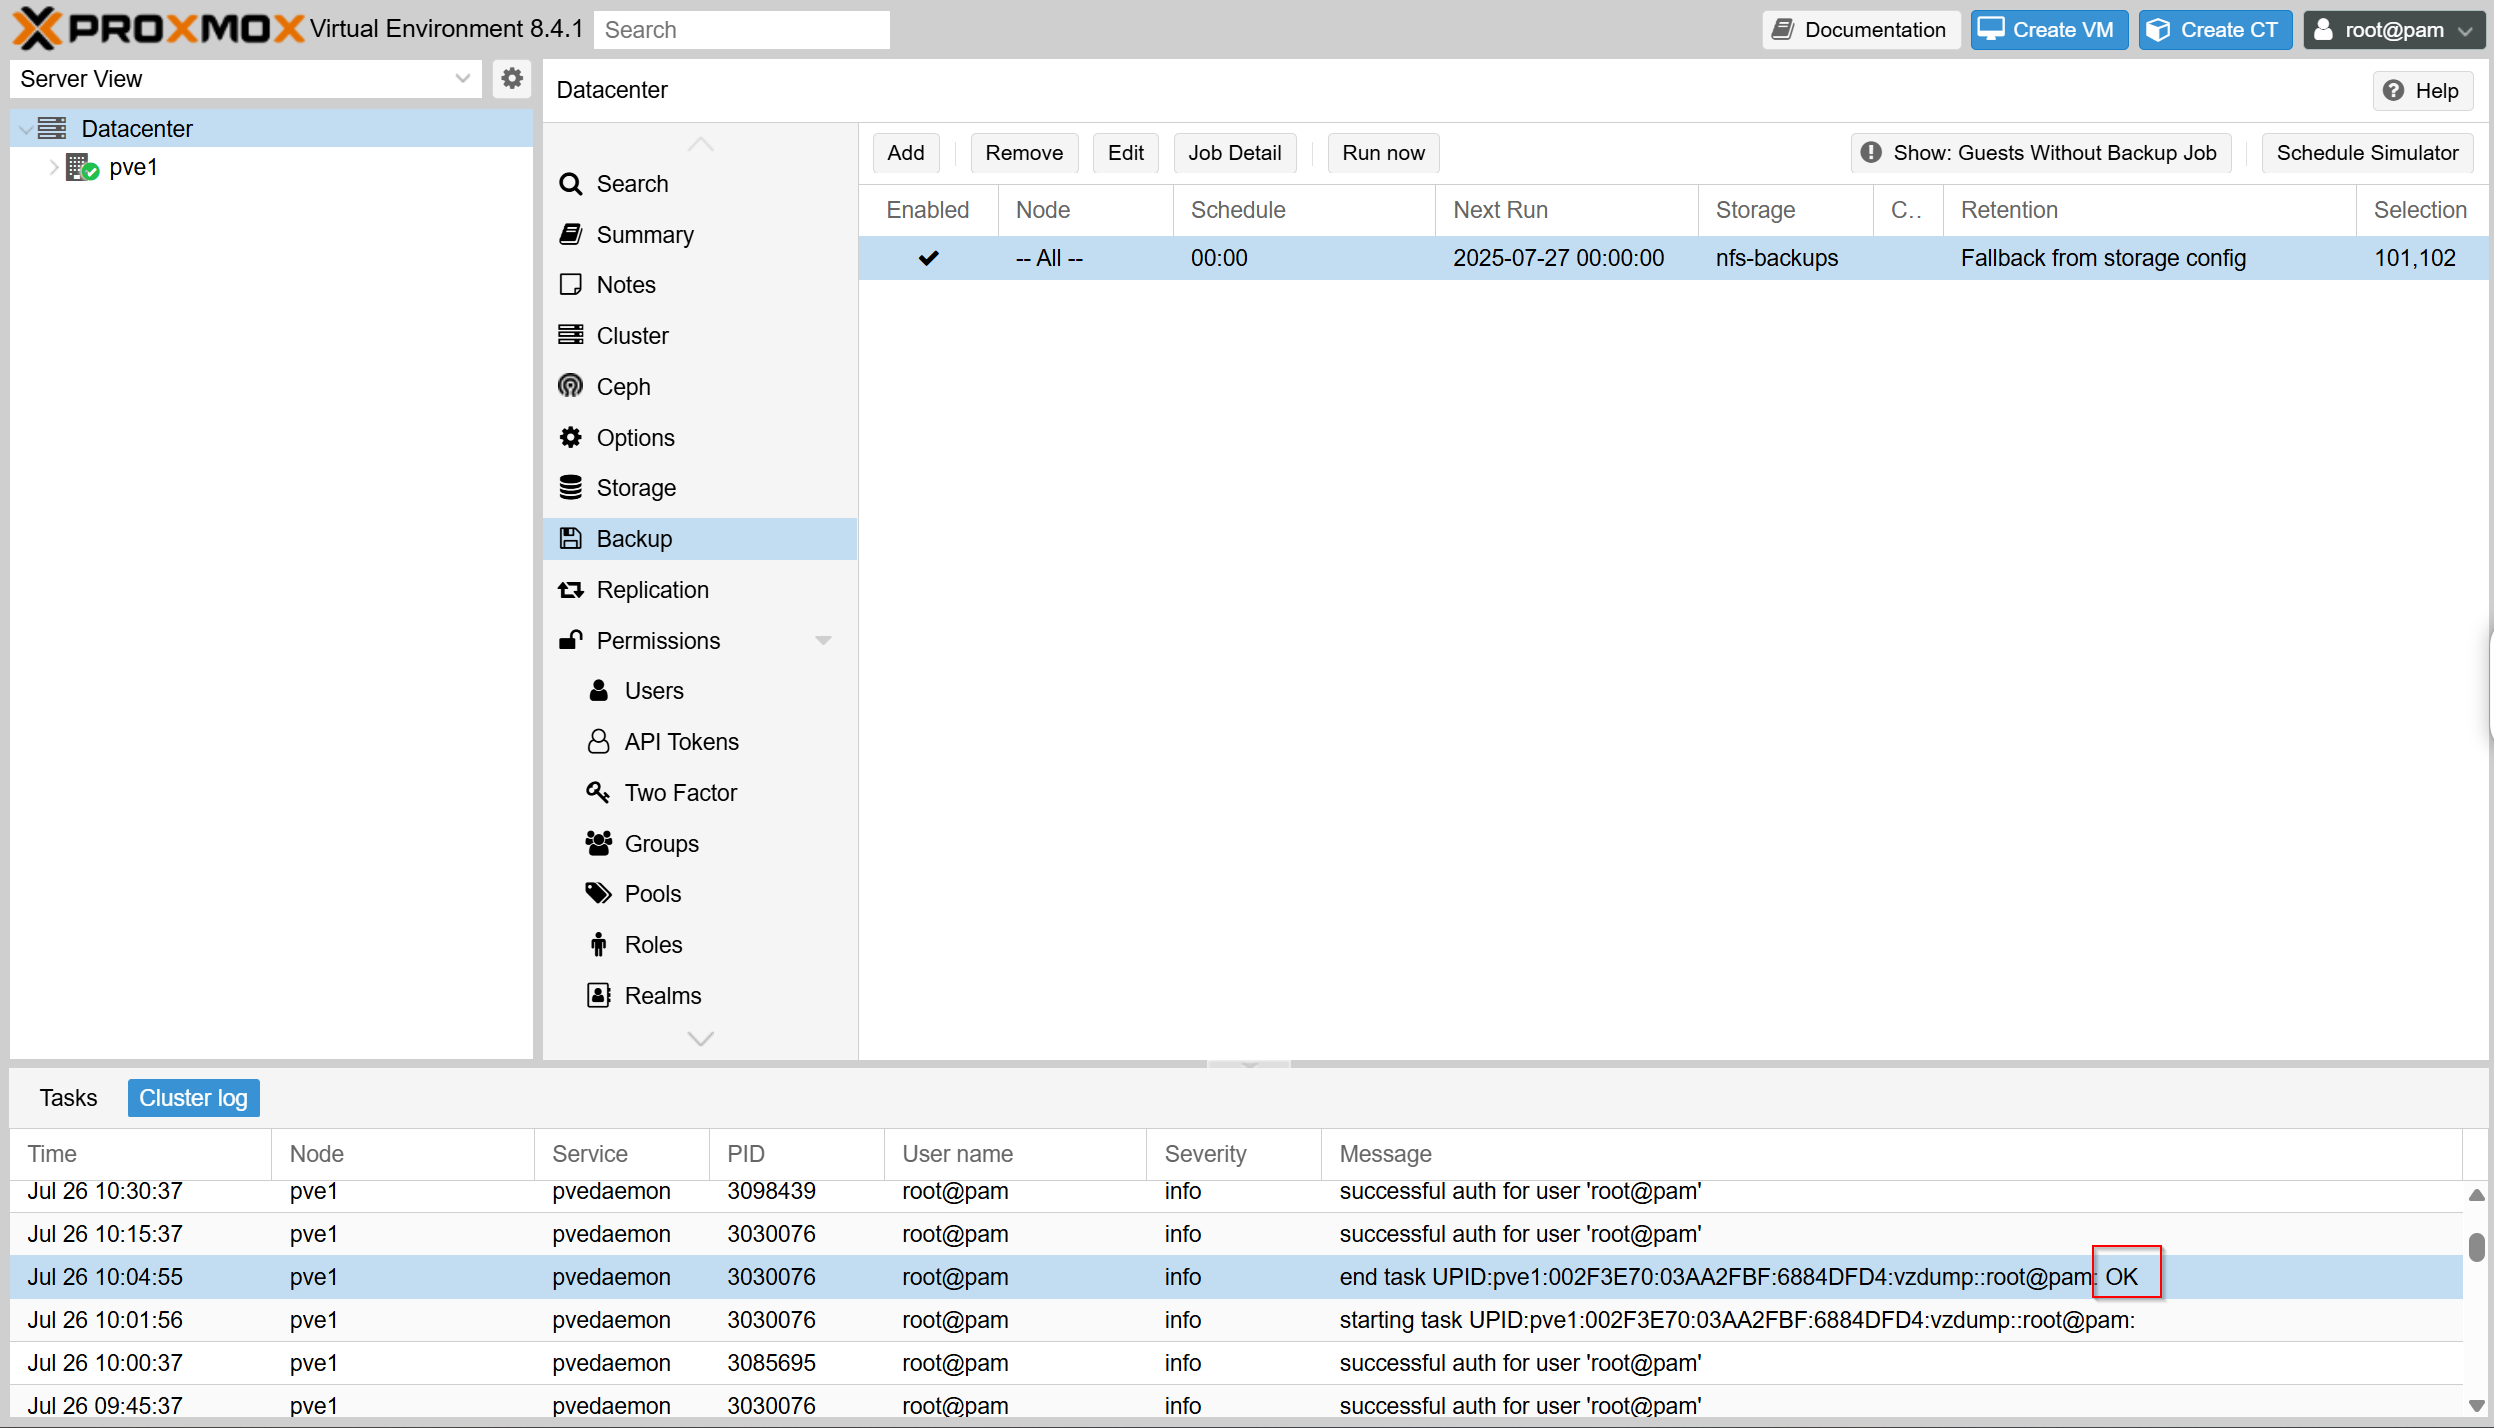
Task: Toggle the Enabled checkmark of backup job
Action: click(x=929, y=258)
